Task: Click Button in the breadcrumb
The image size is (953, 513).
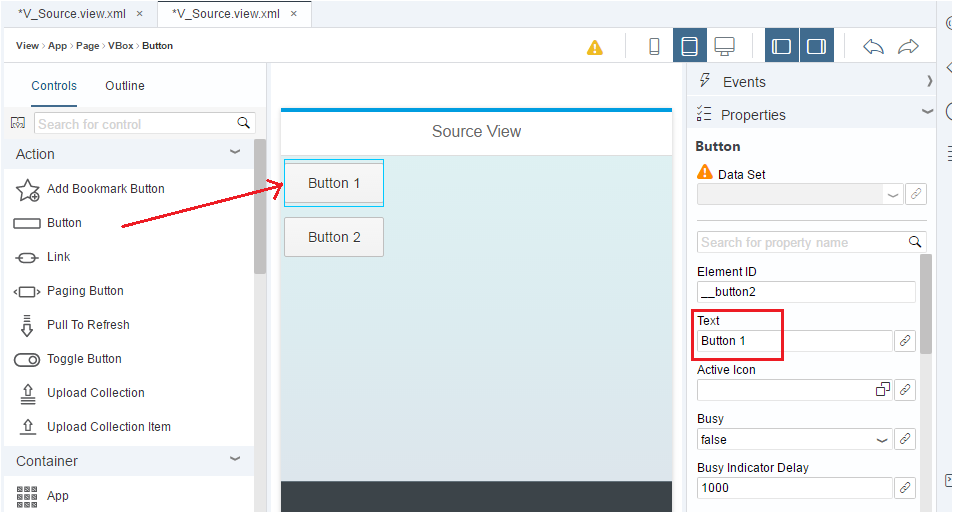Action: click(157, 46)
